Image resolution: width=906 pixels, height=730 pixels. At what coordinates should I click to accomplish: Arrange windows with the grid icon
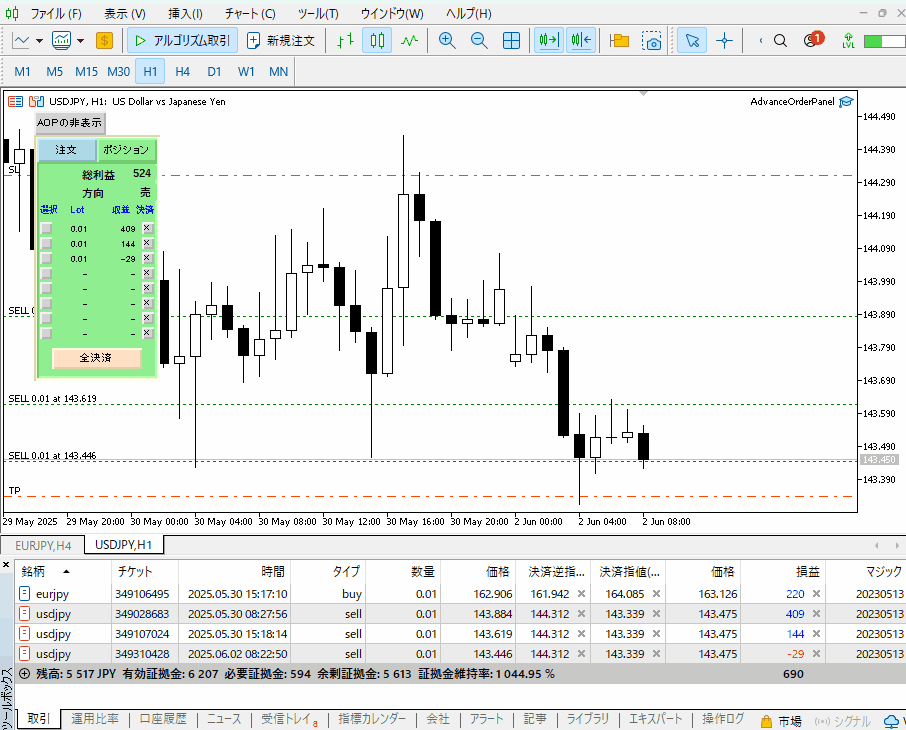click(x=511, y=40)
